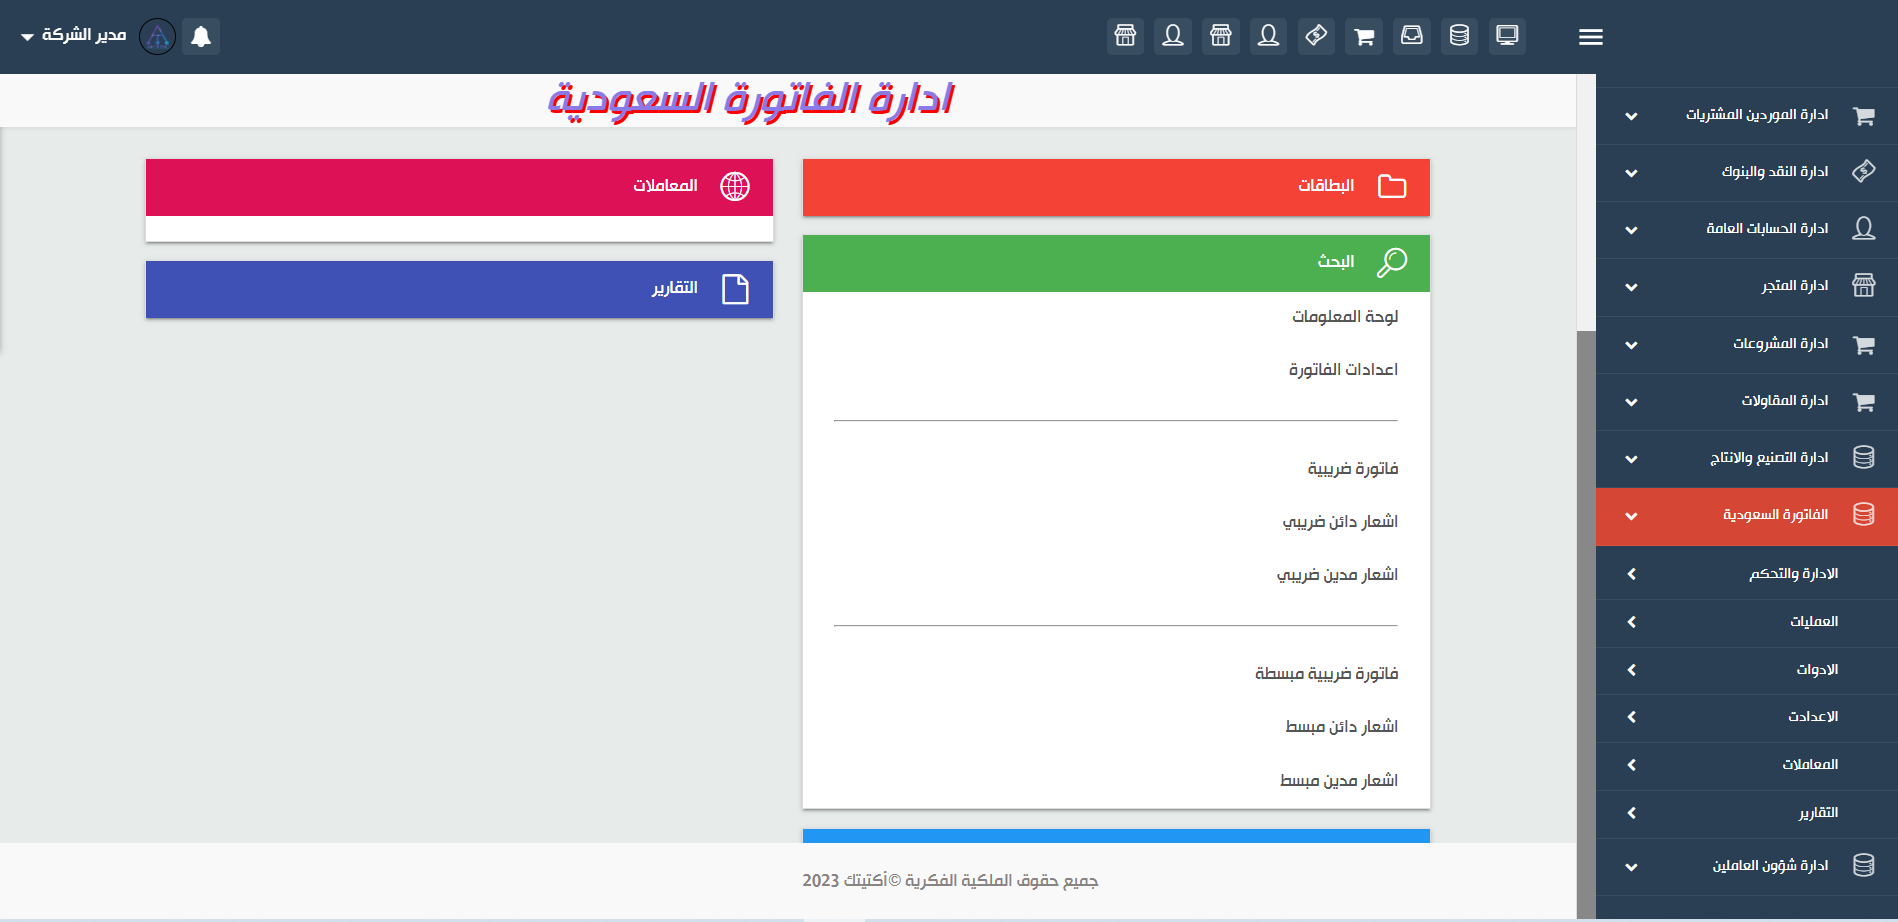
Task: Expand ادارة المقاولات with its chevron
Action: 1632,402
